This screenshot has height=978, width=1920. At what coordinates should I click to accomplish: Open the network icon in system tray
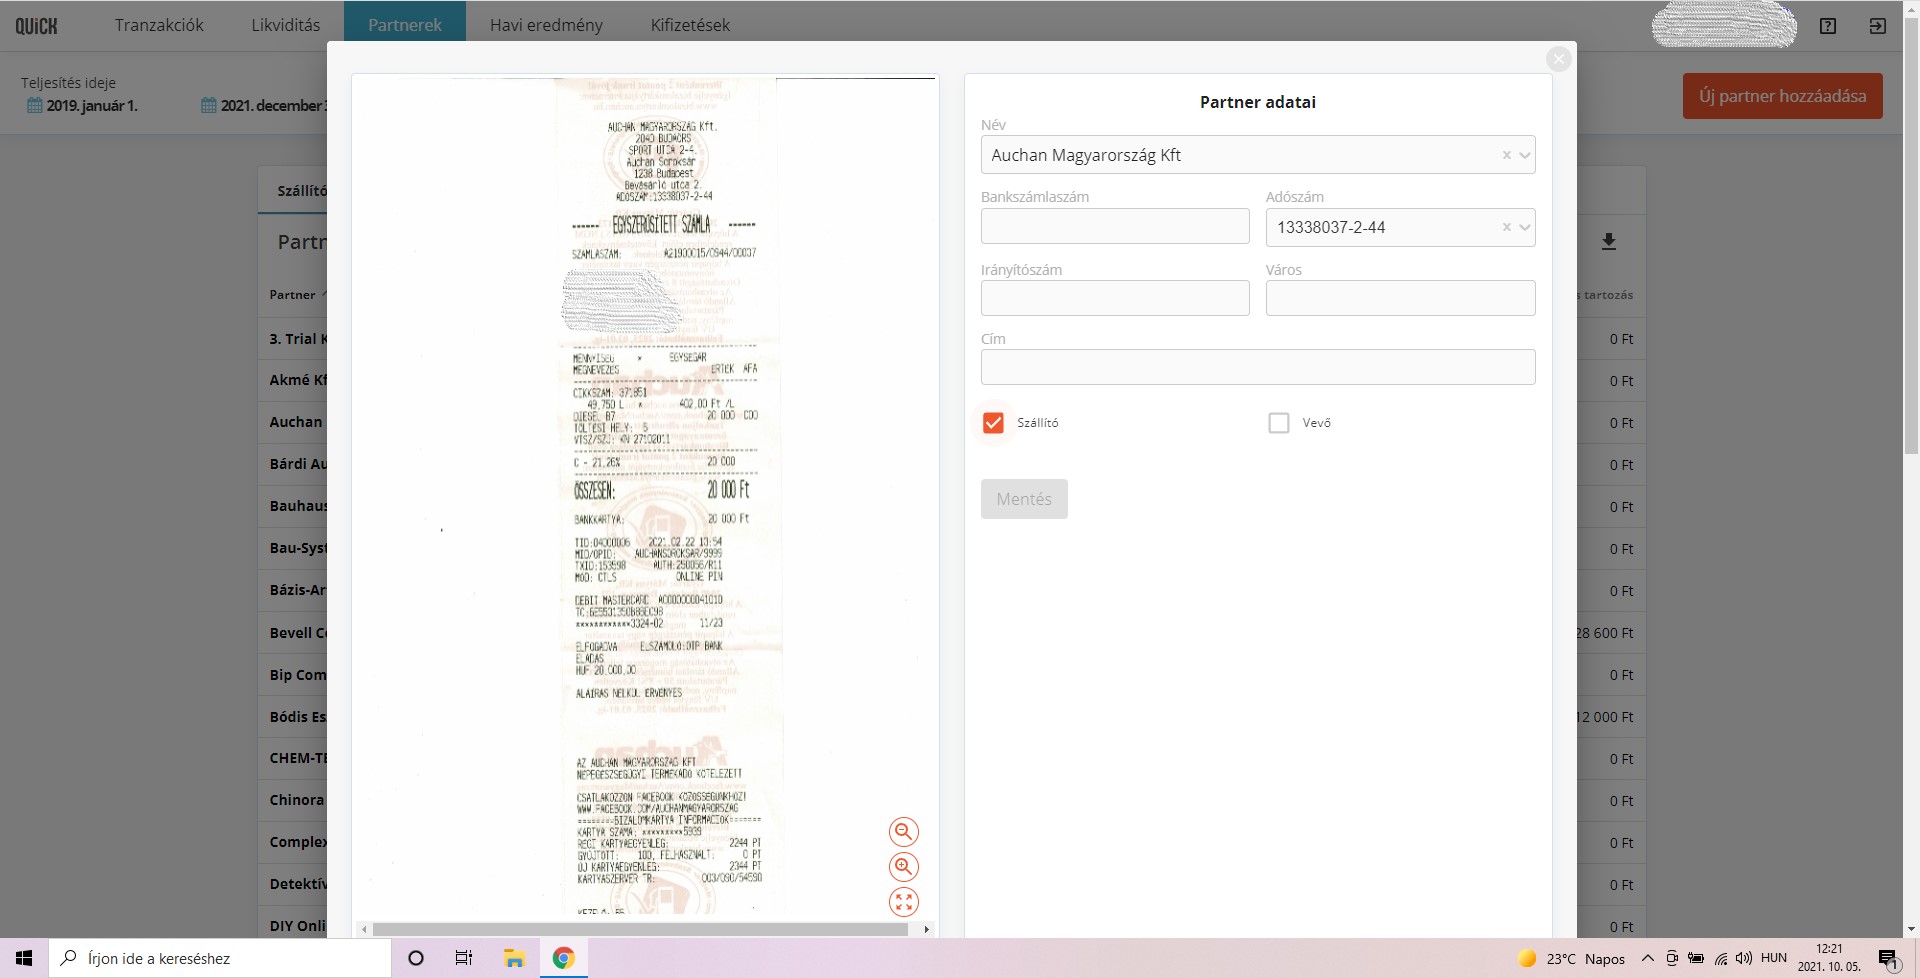1720,958
